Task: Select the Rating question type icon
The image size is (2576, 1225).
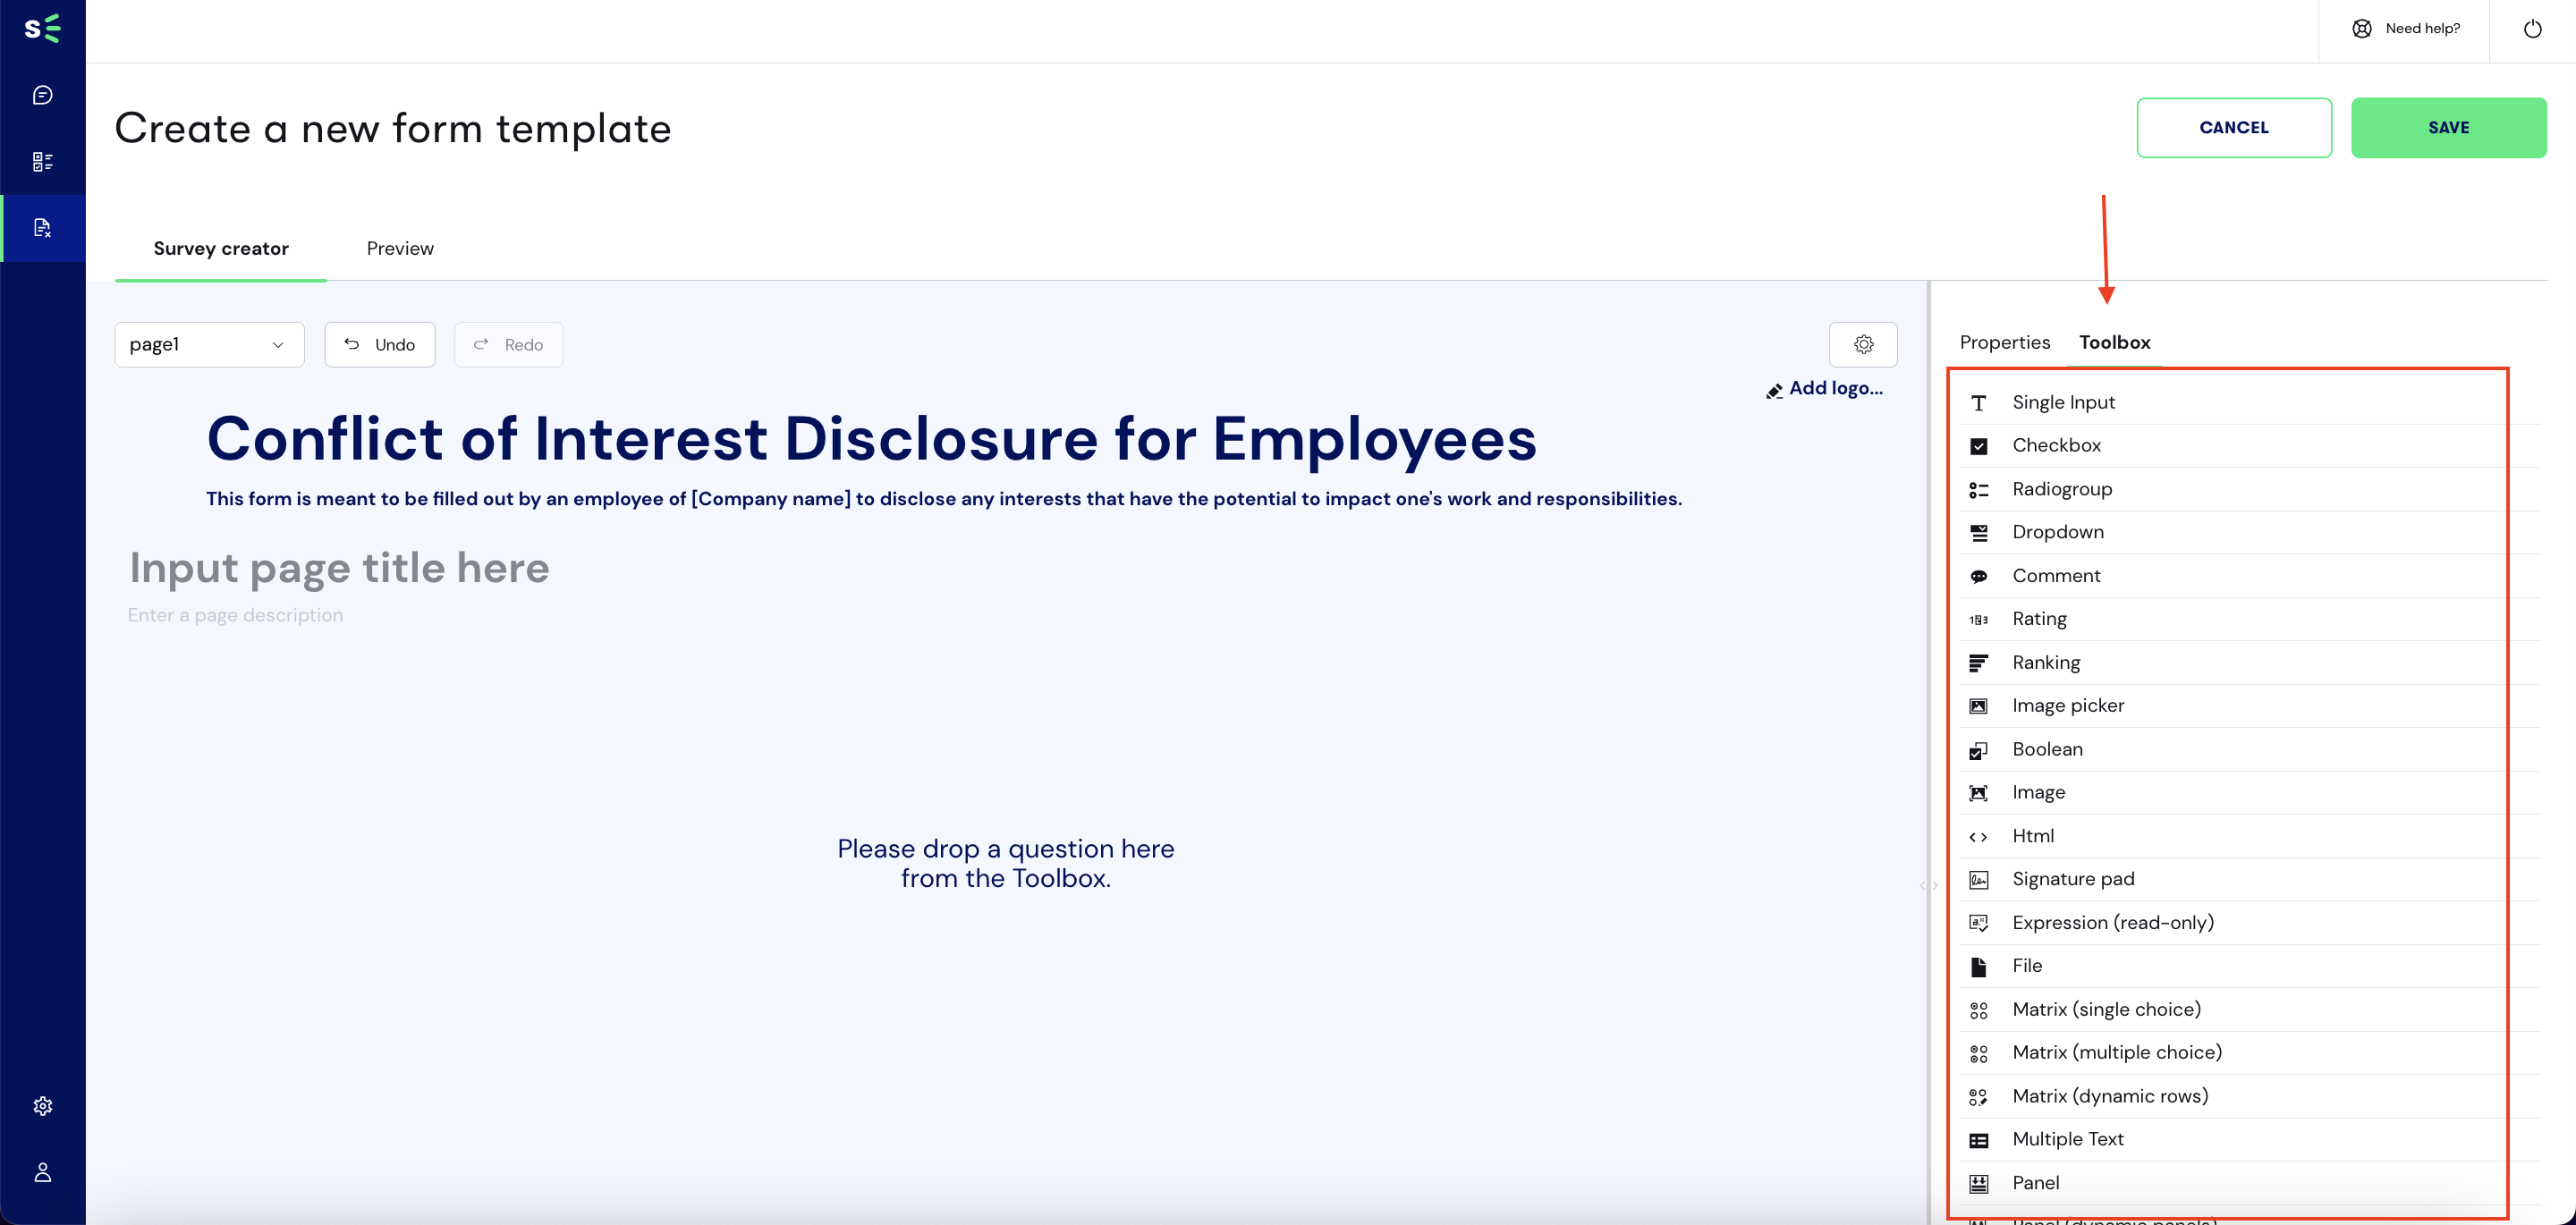Action: click(x=1978, y=619)
